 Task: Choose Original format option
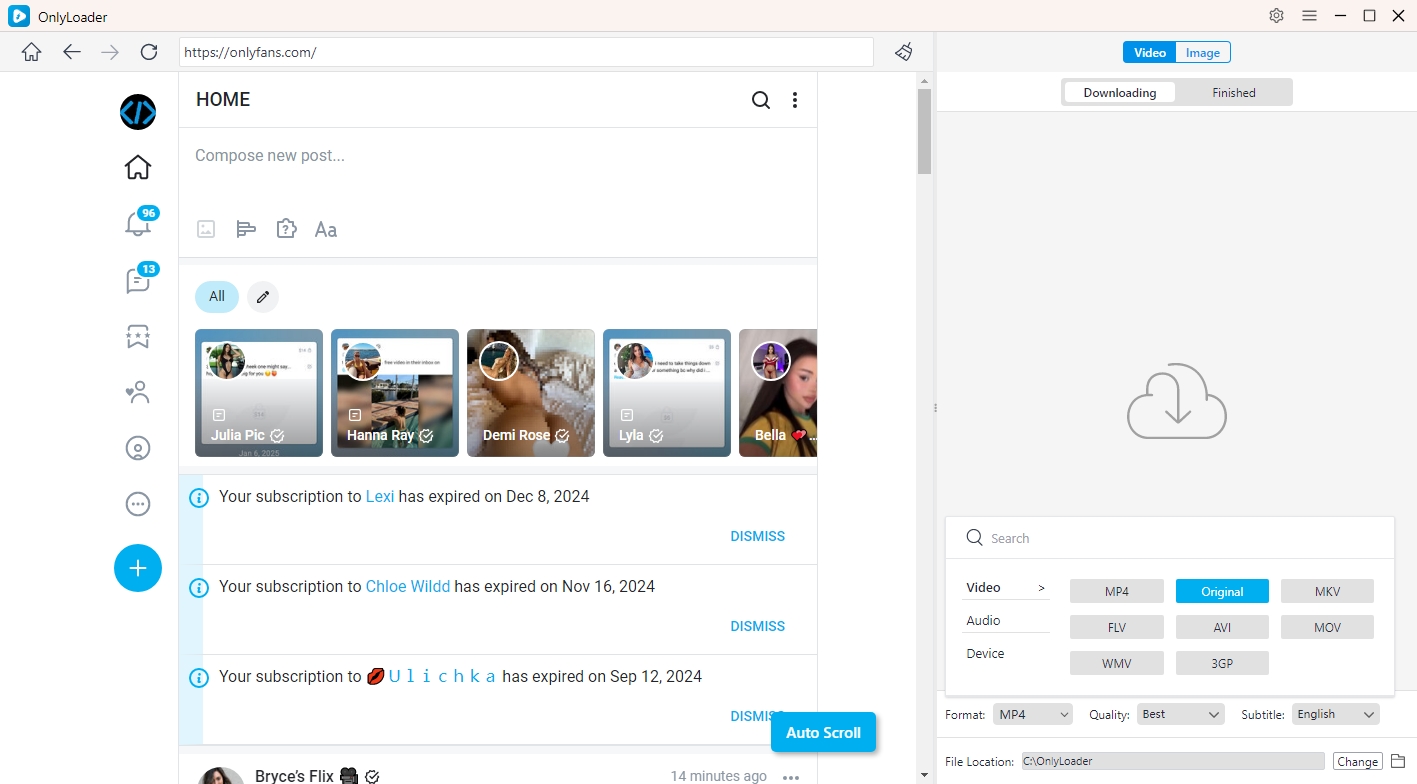[x=1222, y=591]
